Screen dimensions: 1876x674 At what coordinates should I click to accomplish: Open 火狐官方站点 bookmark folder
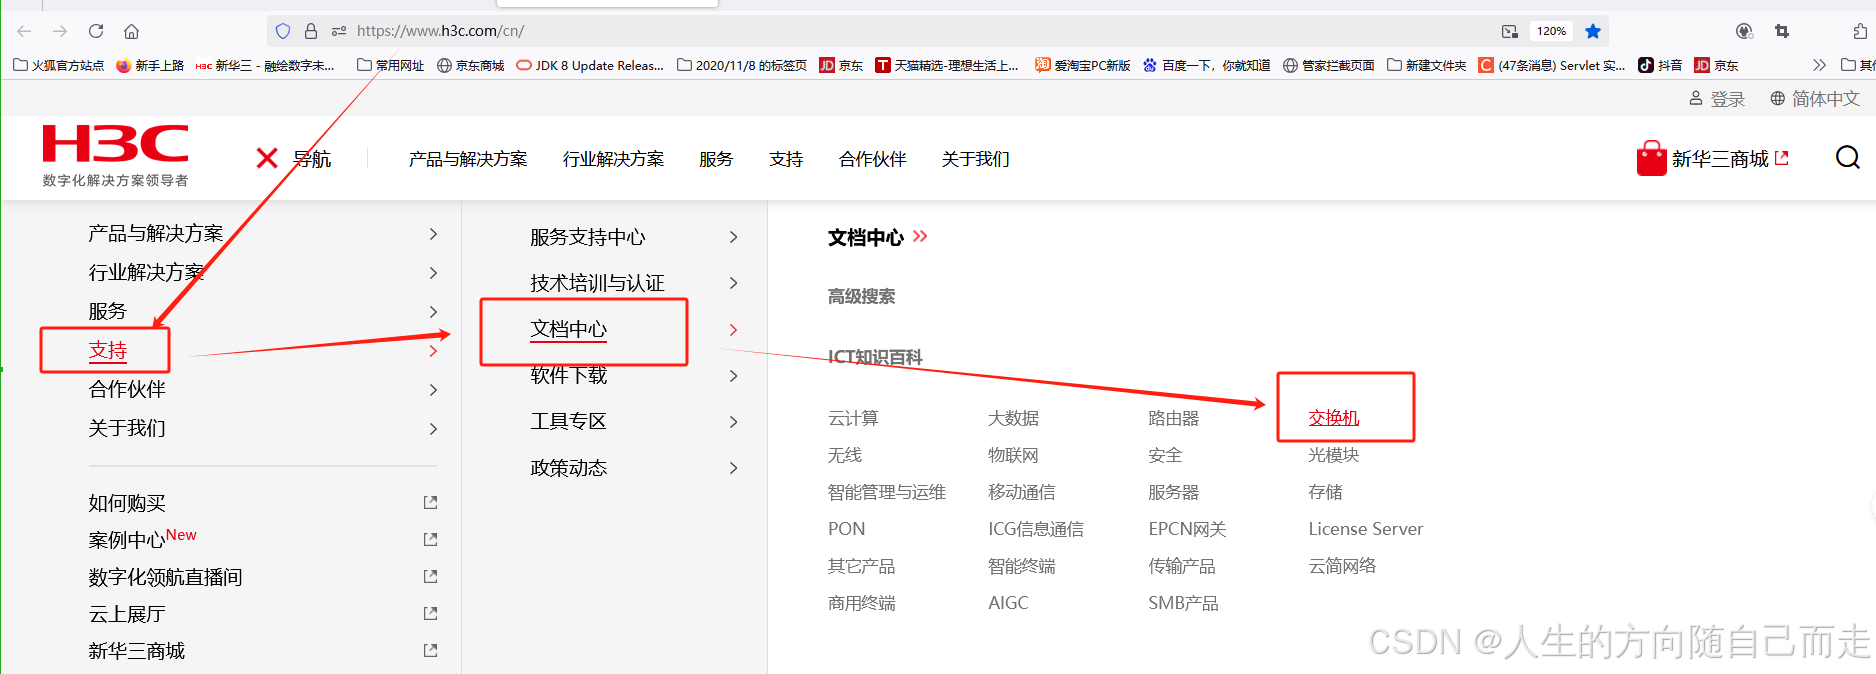[x=58, y=65]
